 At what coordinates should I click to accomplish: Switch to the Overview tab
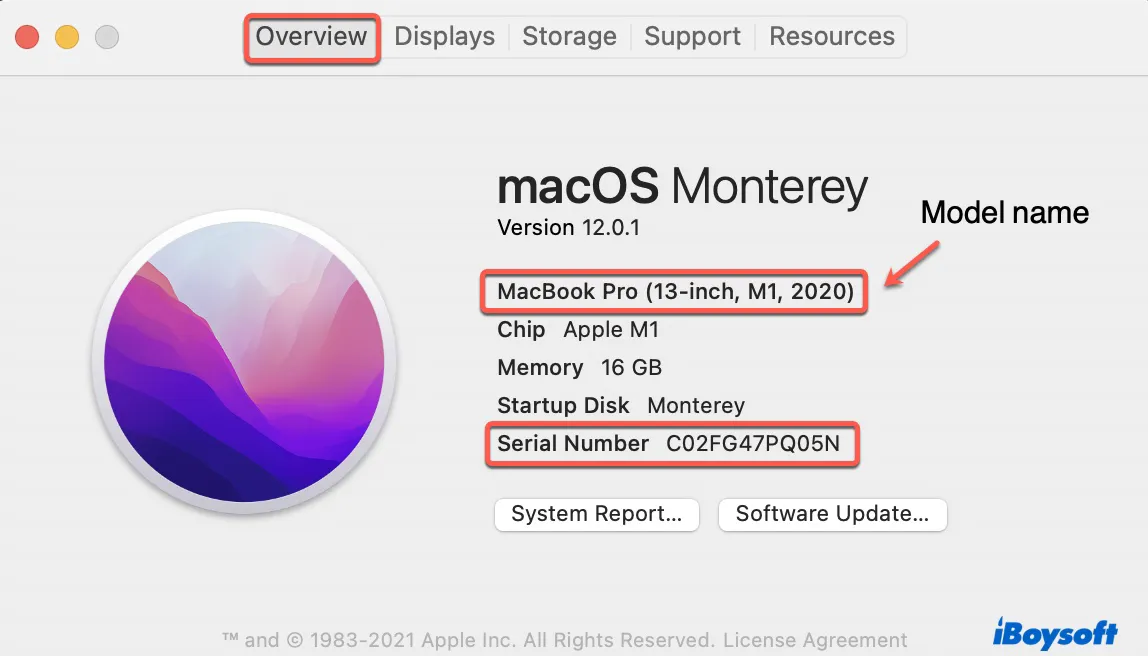tap(312, 37)
